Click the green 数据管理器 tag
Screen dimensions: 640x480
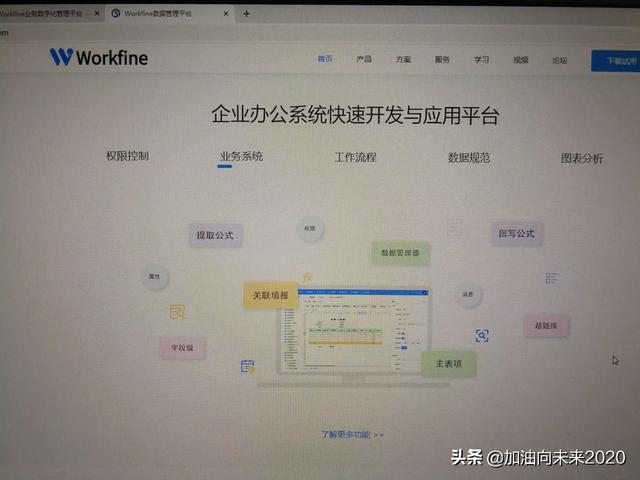click(400, 253)
